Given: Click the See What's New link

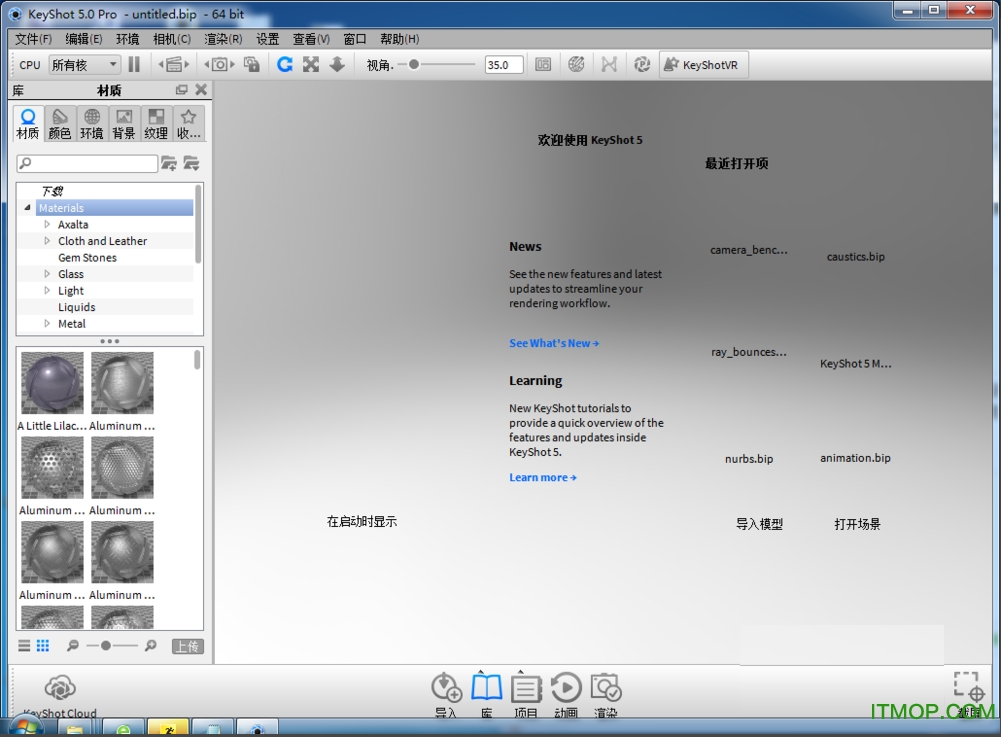Looking at the screenshot, I should 554,343.
